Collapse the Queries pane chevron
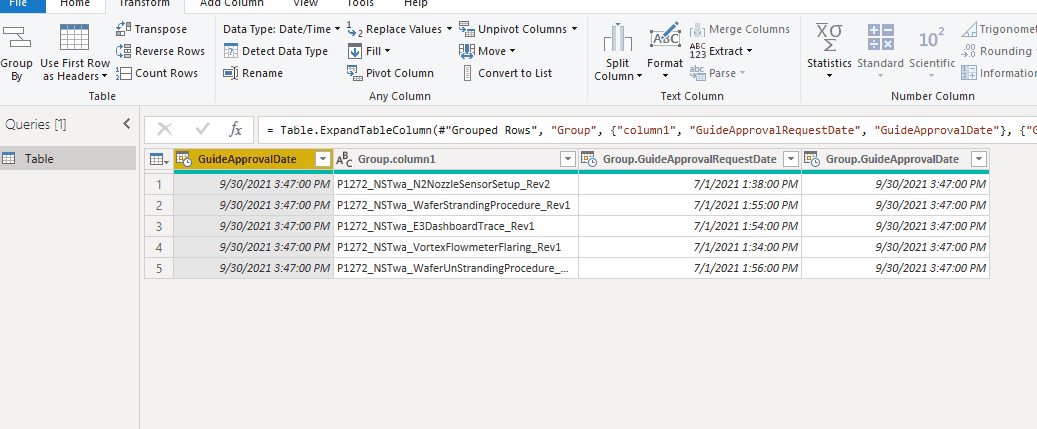The height and width of the screenshot is (429, 1037). click(x=127, y=124)
